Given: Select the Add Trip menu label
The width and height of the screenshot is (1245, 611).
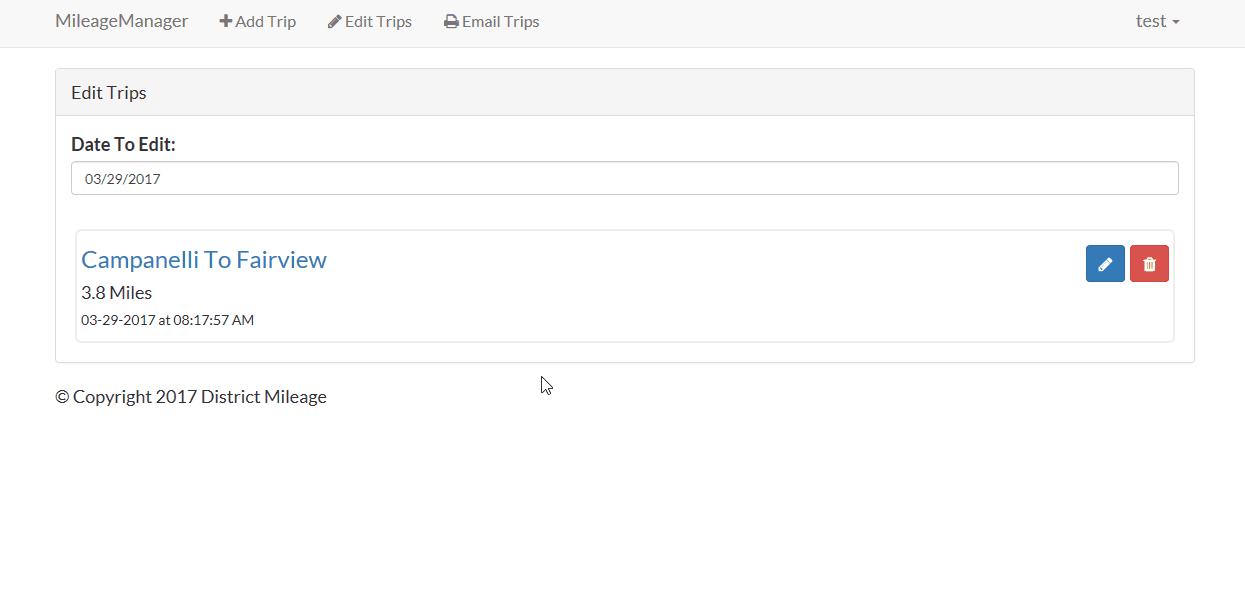Looking at the screenshot, I should (266, 21).
